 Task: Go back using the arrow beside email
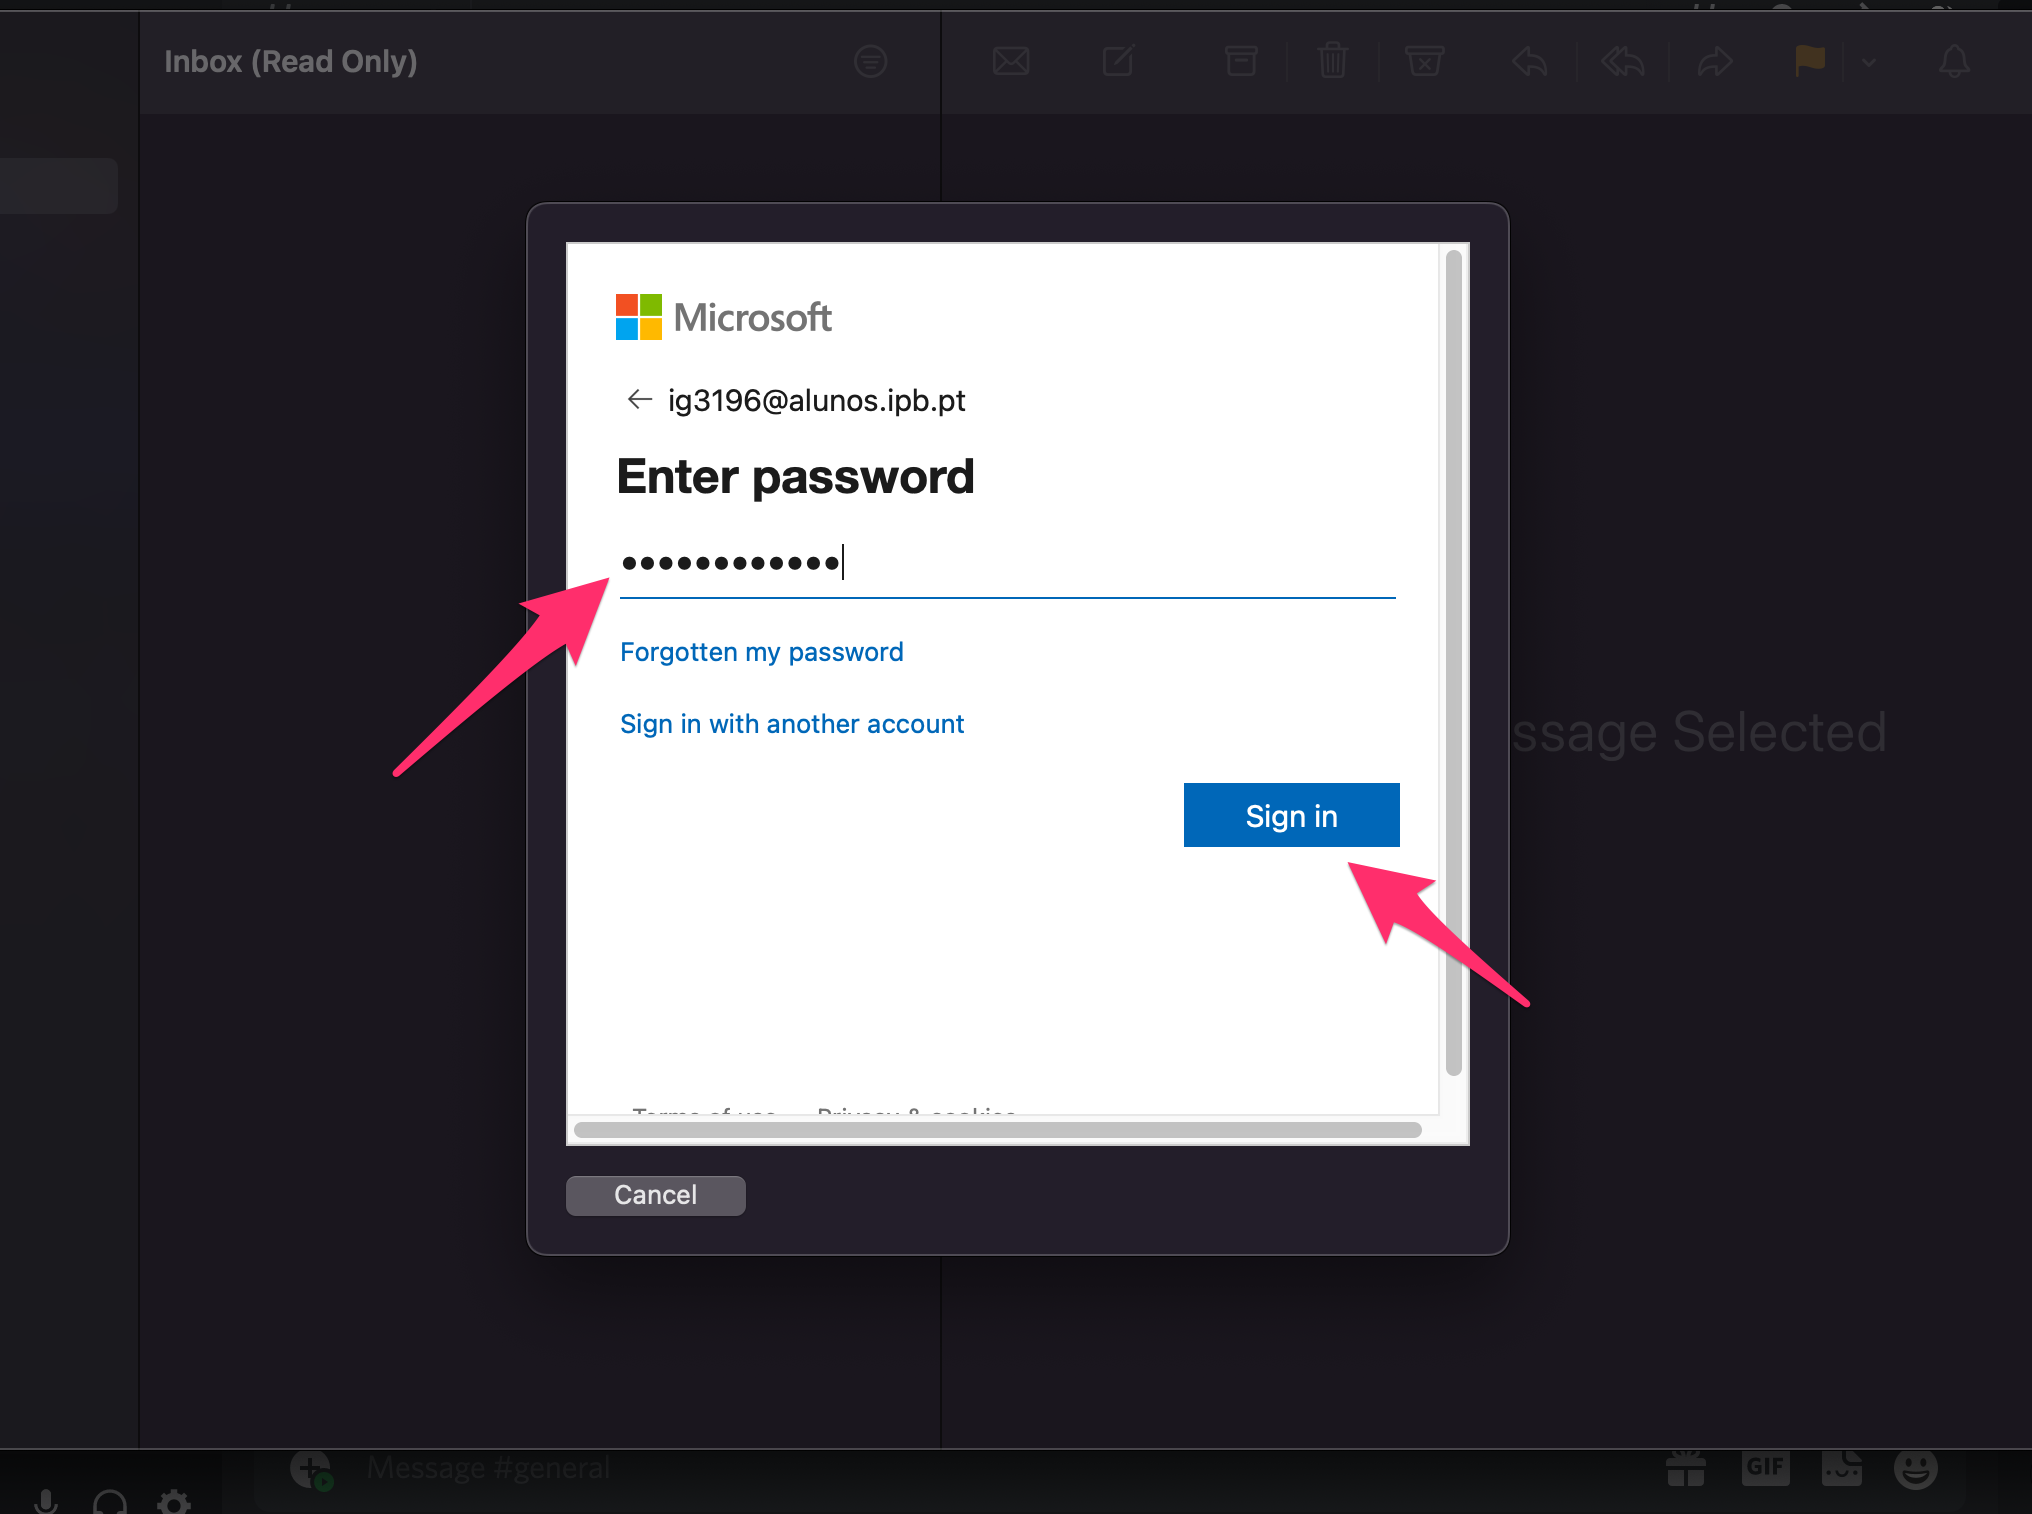(x=639, y=400)
